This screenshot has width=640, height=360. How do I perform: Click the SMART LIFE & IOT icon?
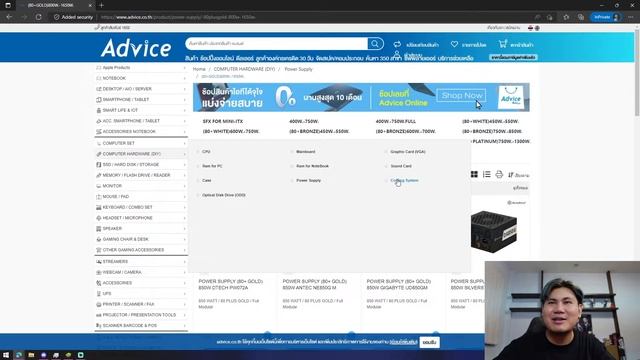pos(98,110)
